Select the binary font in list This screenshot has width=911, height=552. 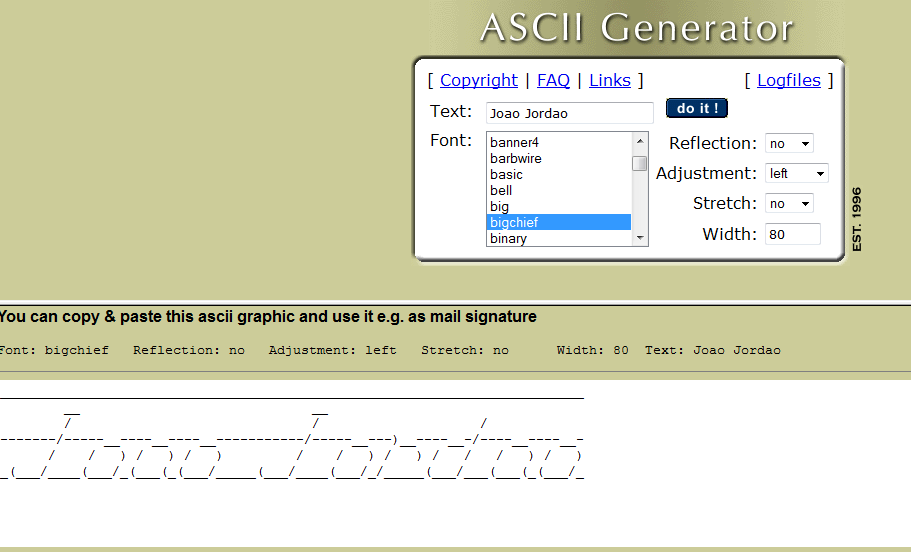(558, 238)
